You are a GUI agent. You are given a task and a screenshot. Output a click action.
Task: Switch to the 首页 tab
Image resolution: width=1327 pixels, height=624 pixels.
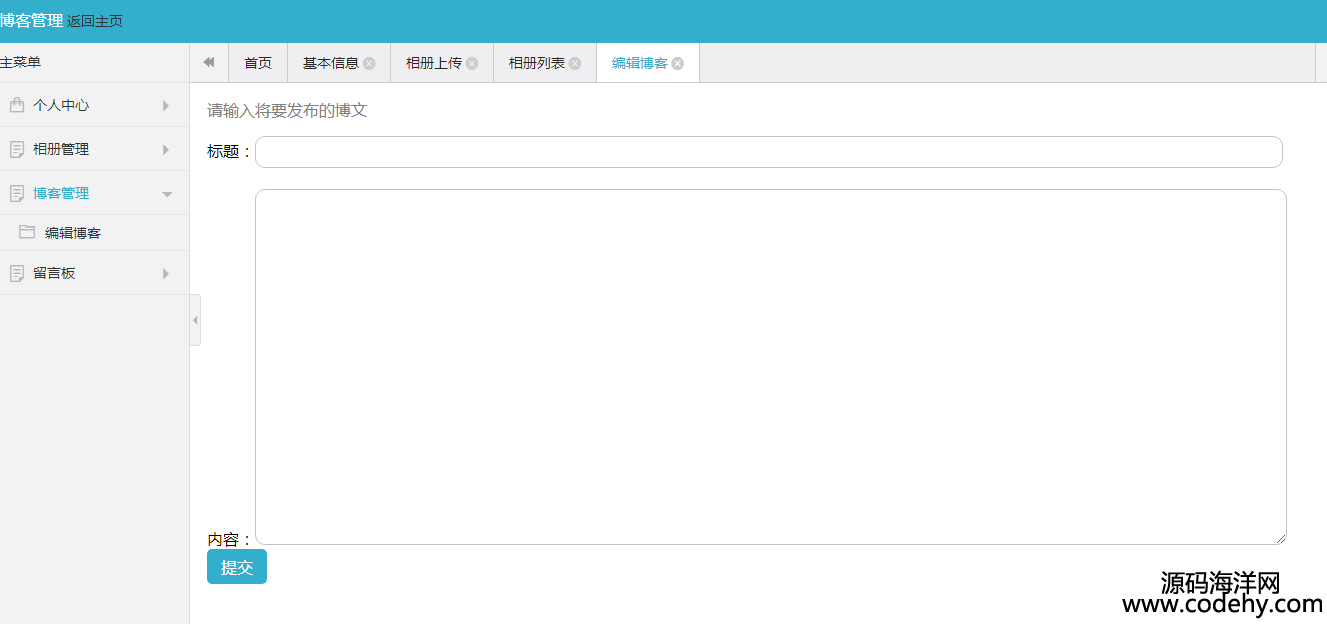coord(258,63)
